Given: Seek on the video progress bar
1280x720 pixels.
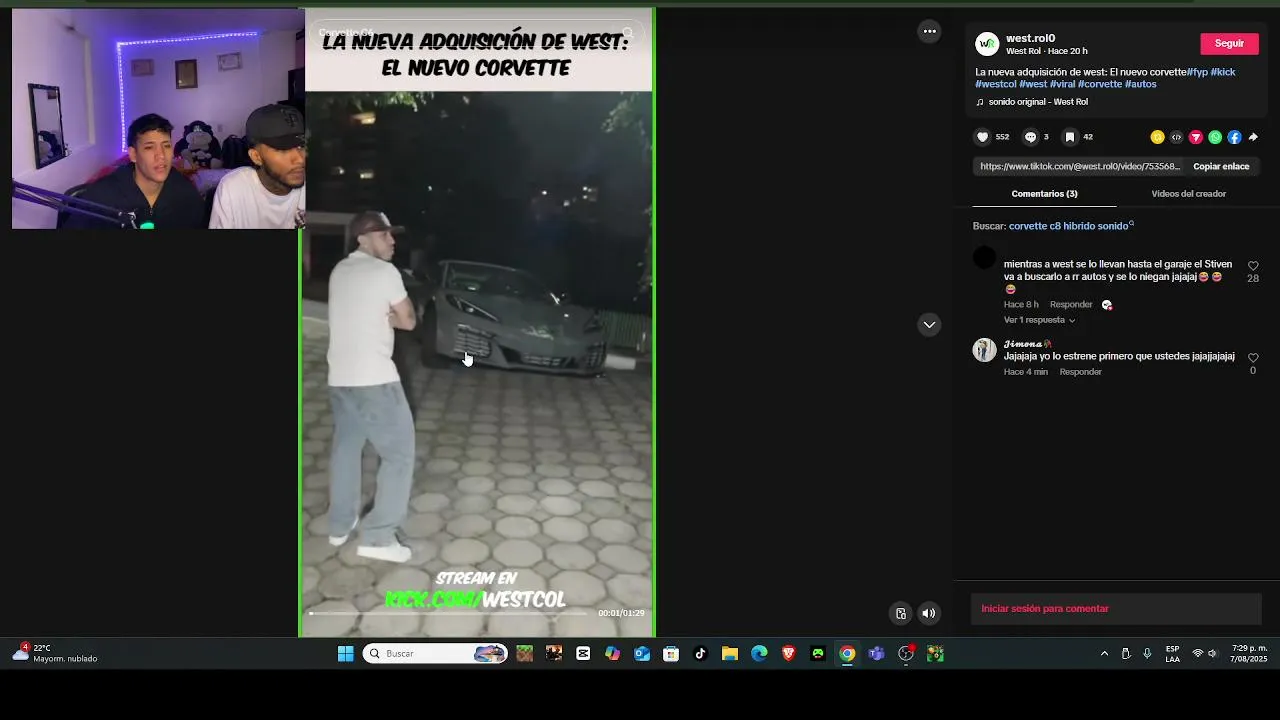Looking at the screenshot, I should (x=448, y=613).
